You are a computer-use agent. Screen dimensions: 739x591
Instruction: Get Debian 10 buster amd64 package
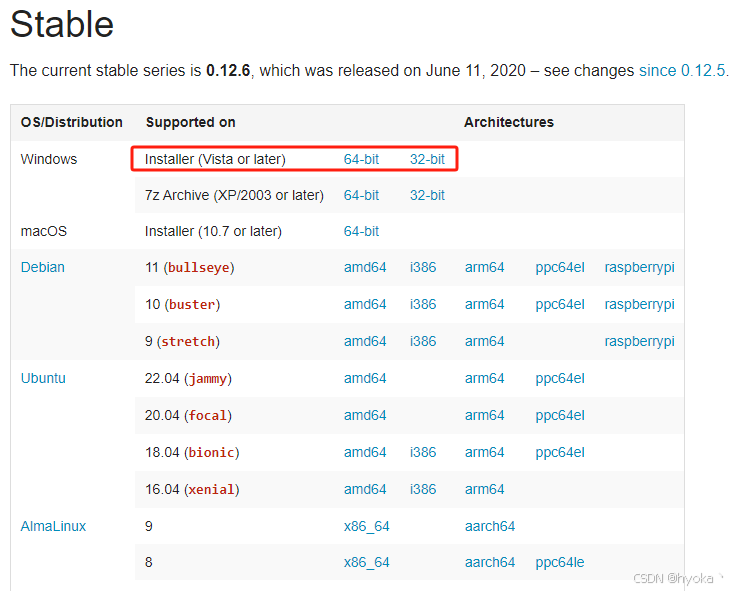click(x=365, y=304)
